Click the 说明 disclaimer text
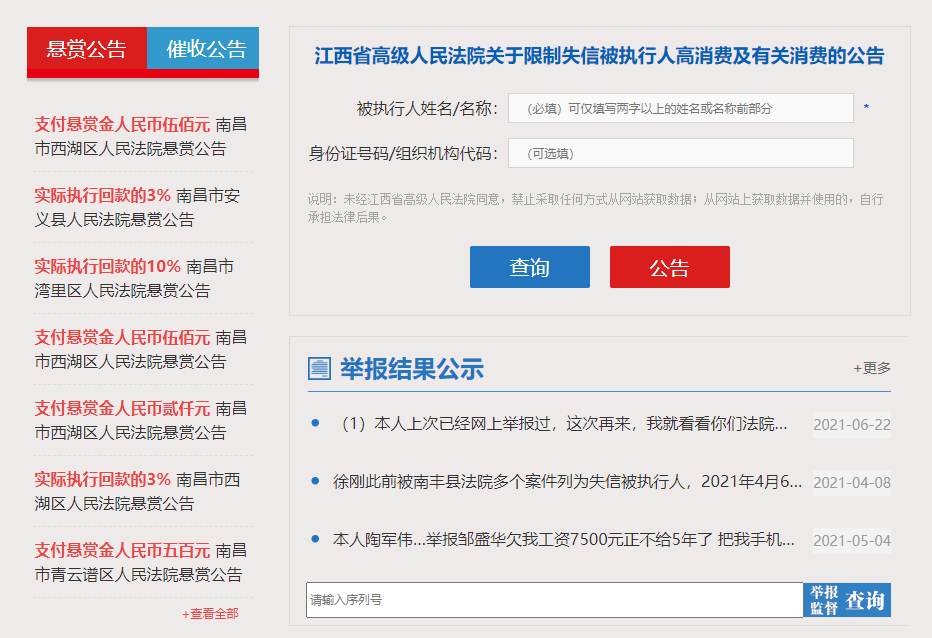The width and height of the screenshot is (932, 638). tap(596, 208)
